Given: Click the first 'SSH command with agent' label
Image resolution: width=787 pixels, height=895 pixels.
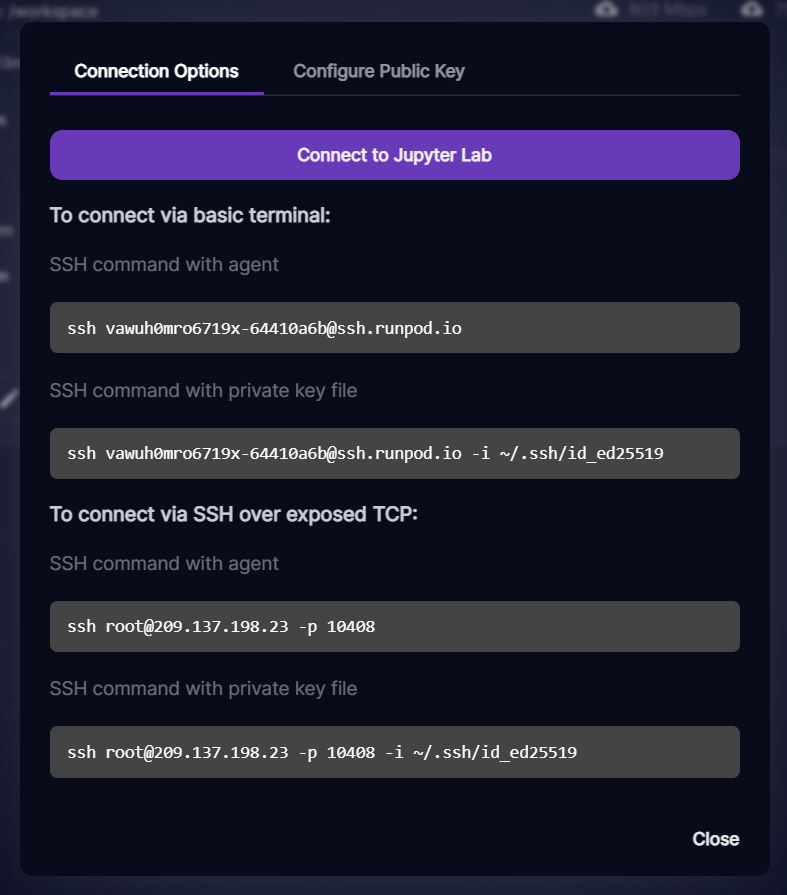Looking at the screenshot, I should [x=164, y=265].
